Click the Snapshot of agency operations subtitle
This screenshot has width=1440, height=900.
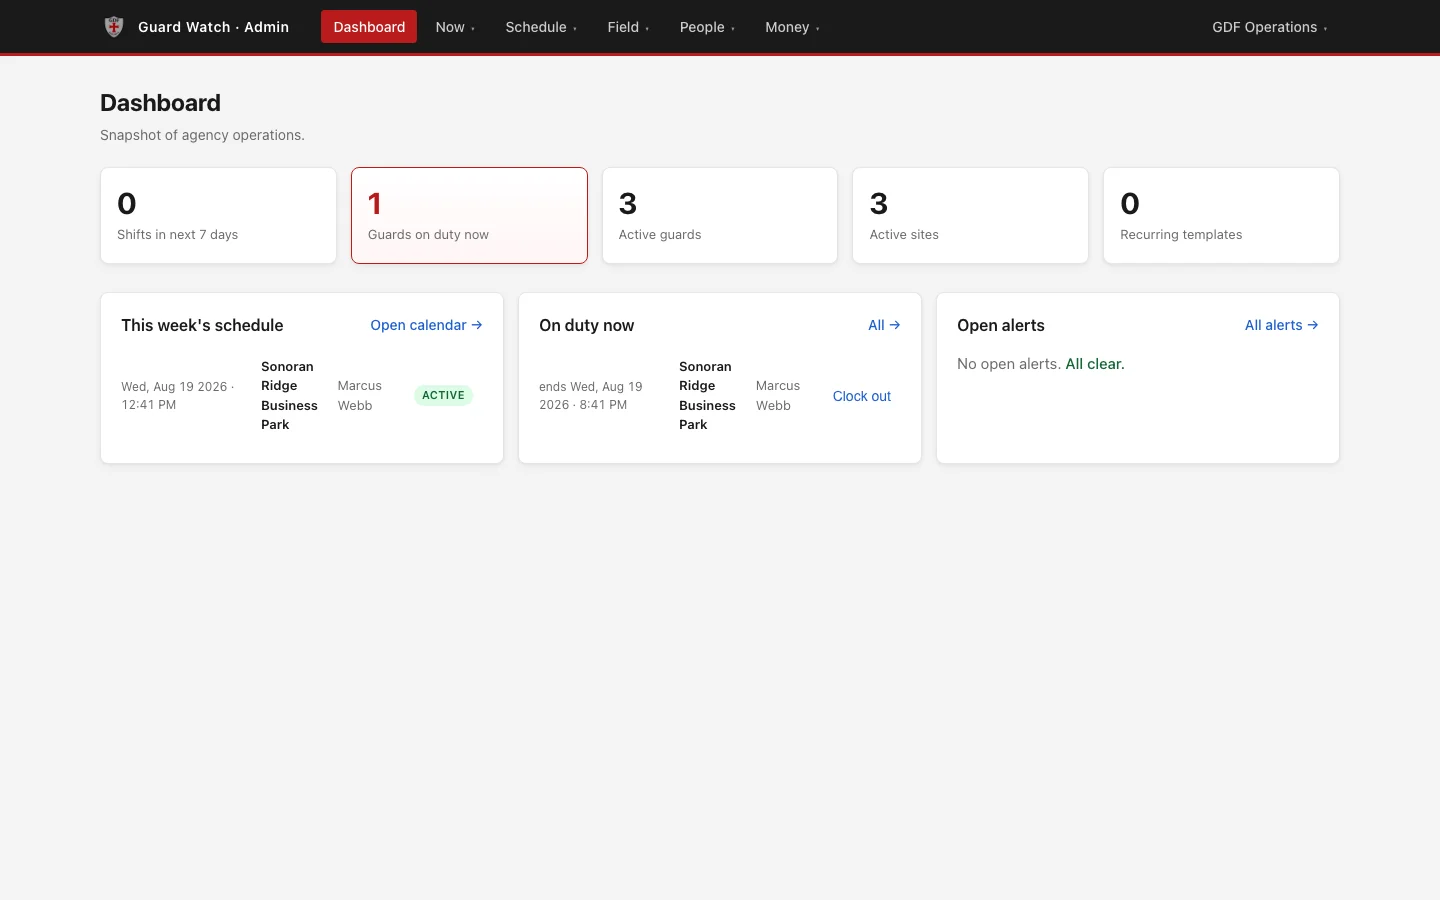[x=202, y=135]
